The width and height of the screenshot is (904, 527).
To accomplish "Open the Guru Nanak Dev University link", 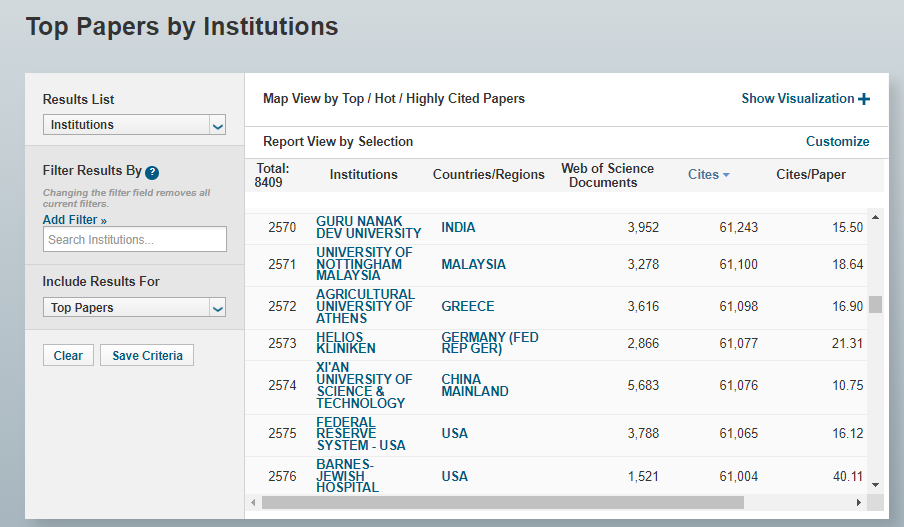I will (368, 227).
